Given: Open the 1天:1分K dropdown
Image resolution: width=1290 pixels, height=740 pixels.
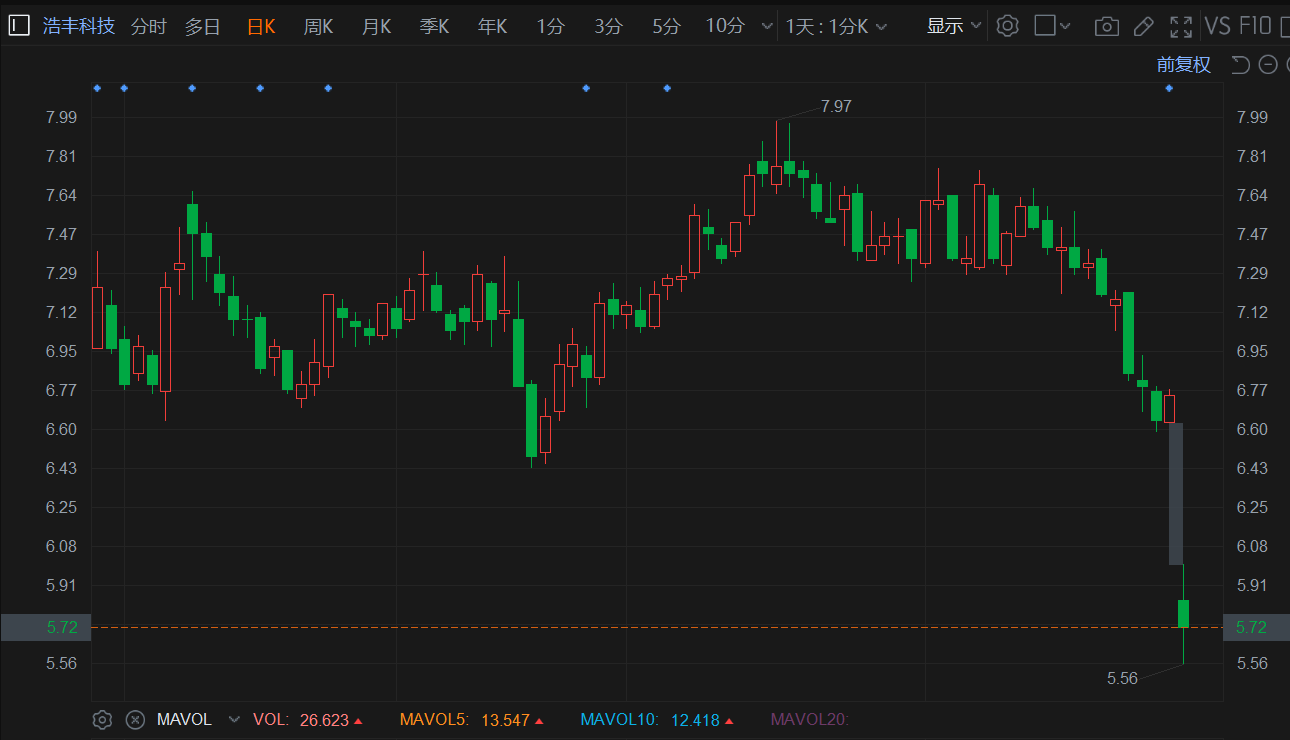Looking at the screenshot, I should point(836,26).
